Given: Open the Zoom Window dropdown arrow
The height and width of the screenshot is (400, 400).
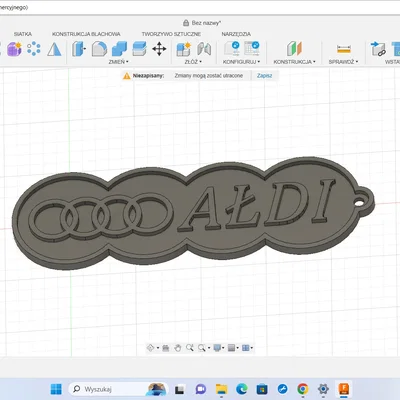Looking at the screenshot, I should tap(209, 348).
